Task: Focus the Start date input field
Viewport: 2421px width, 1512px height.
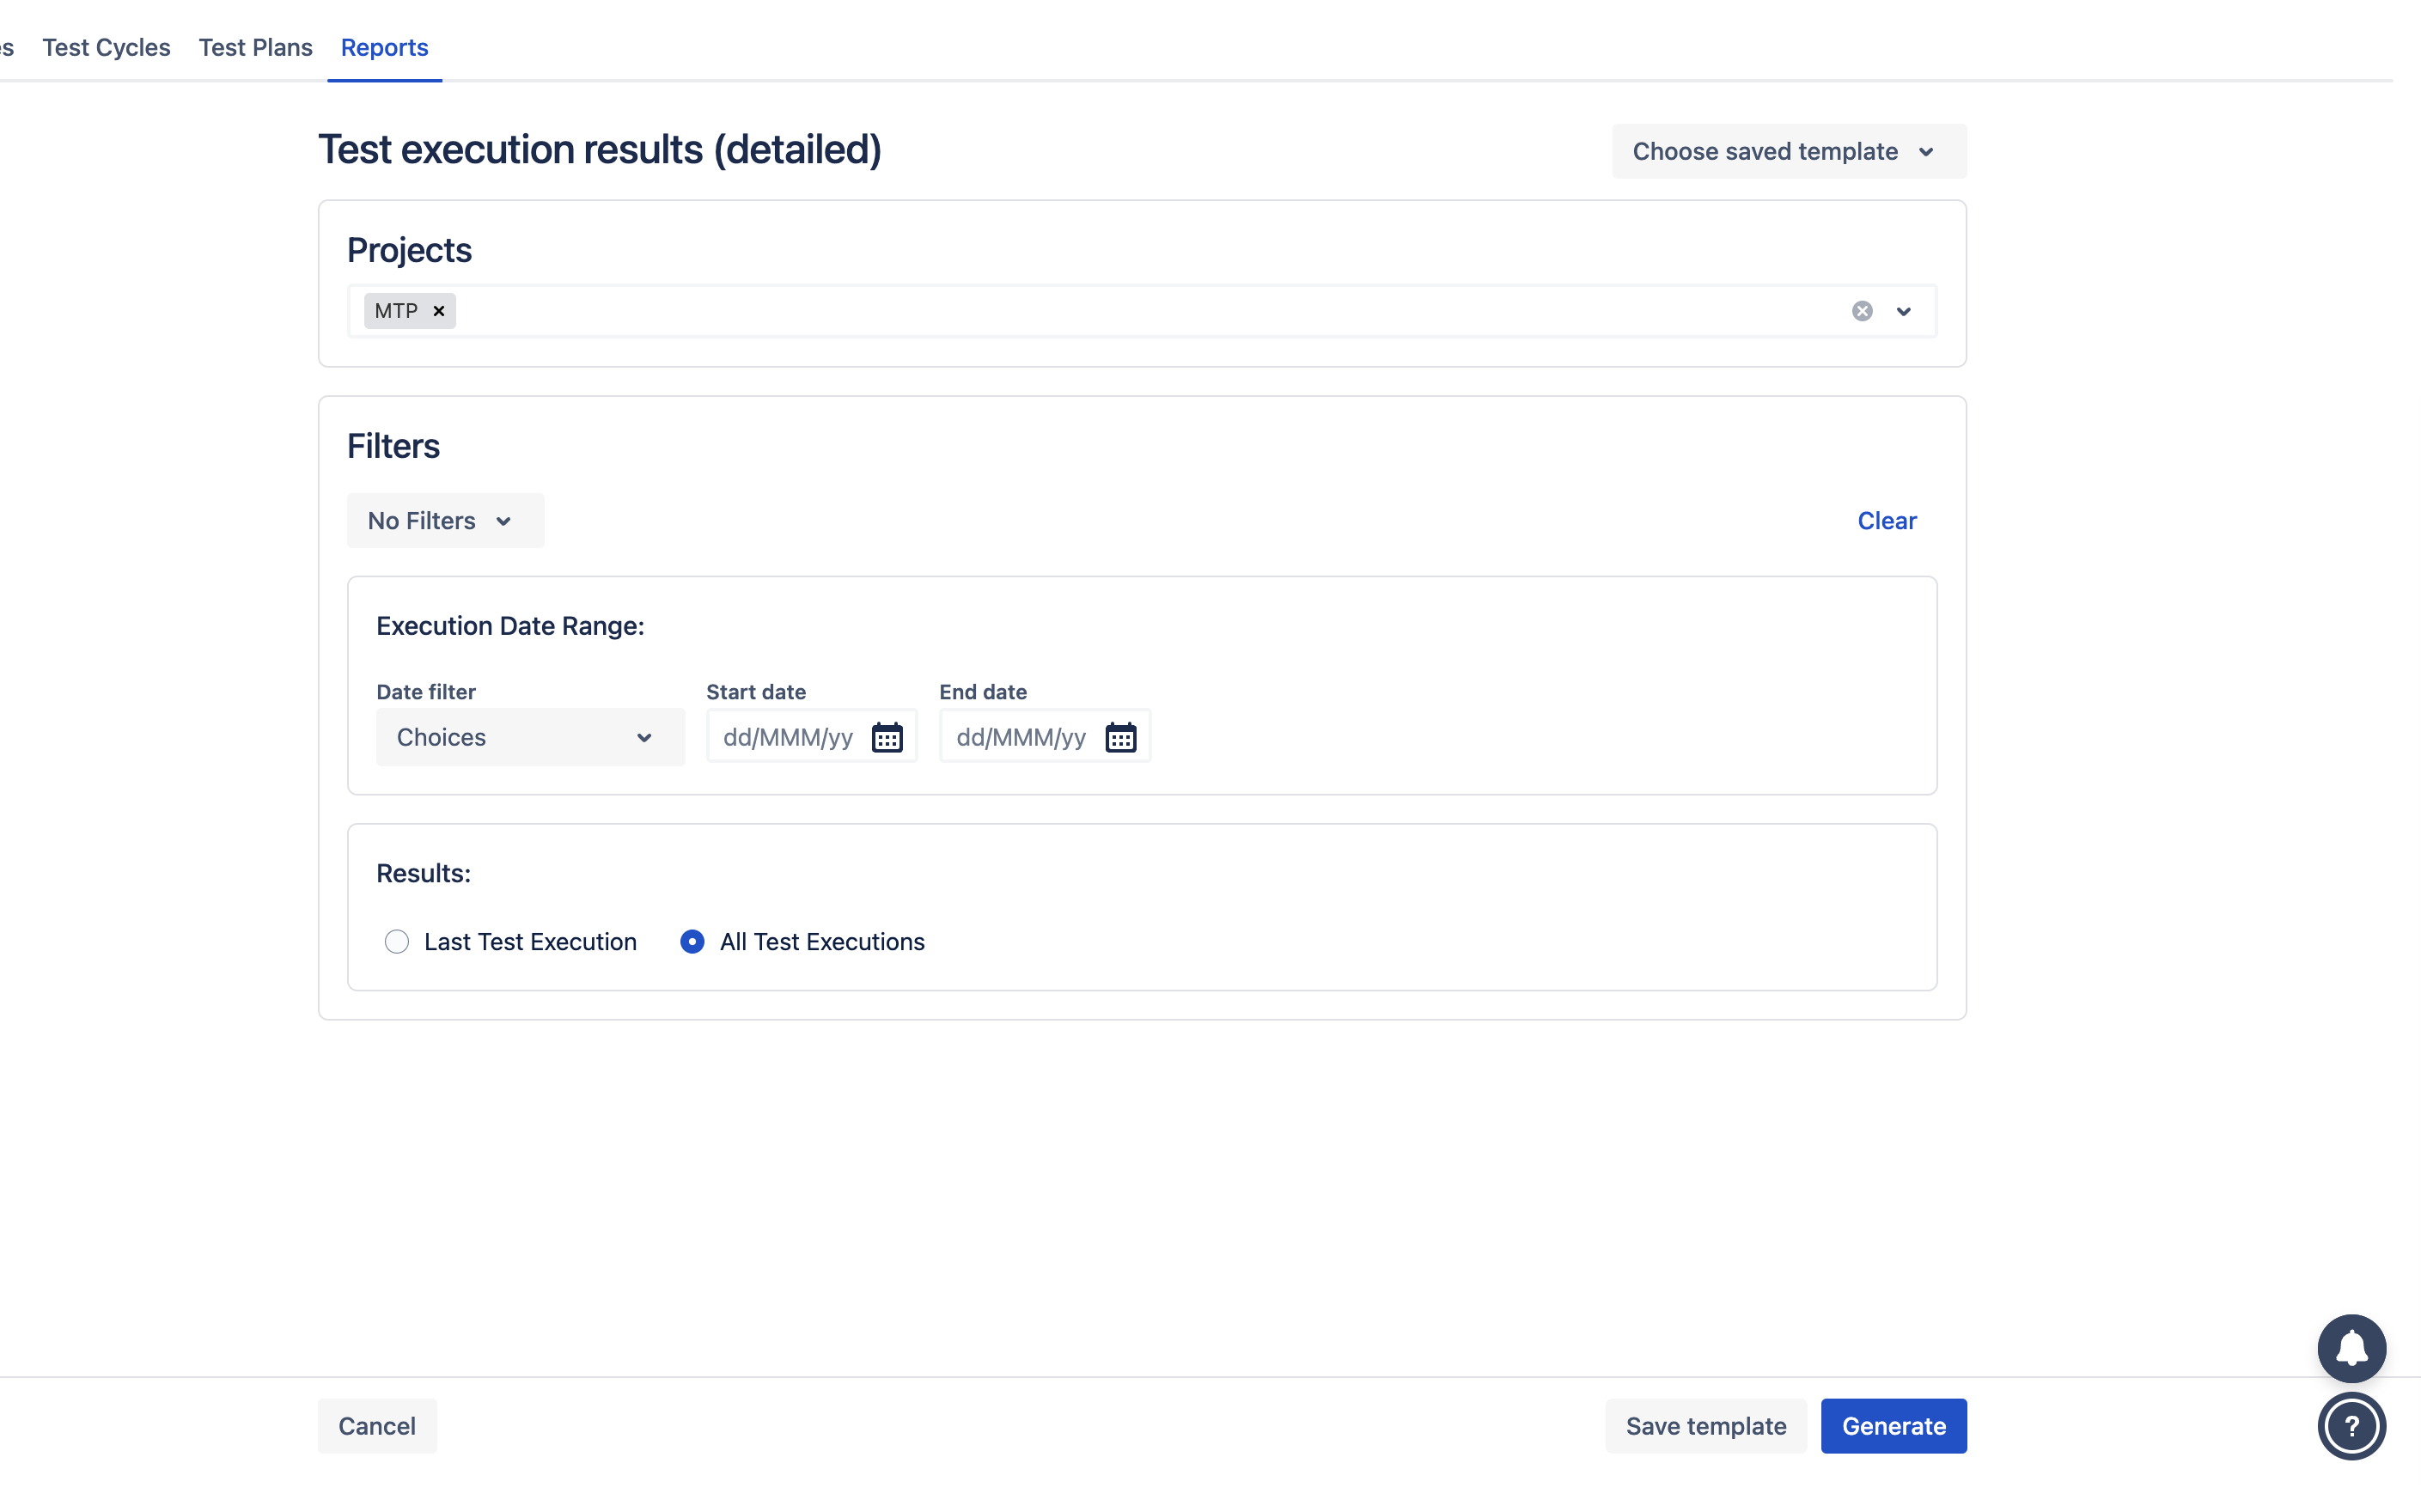Action: (787, 737)
